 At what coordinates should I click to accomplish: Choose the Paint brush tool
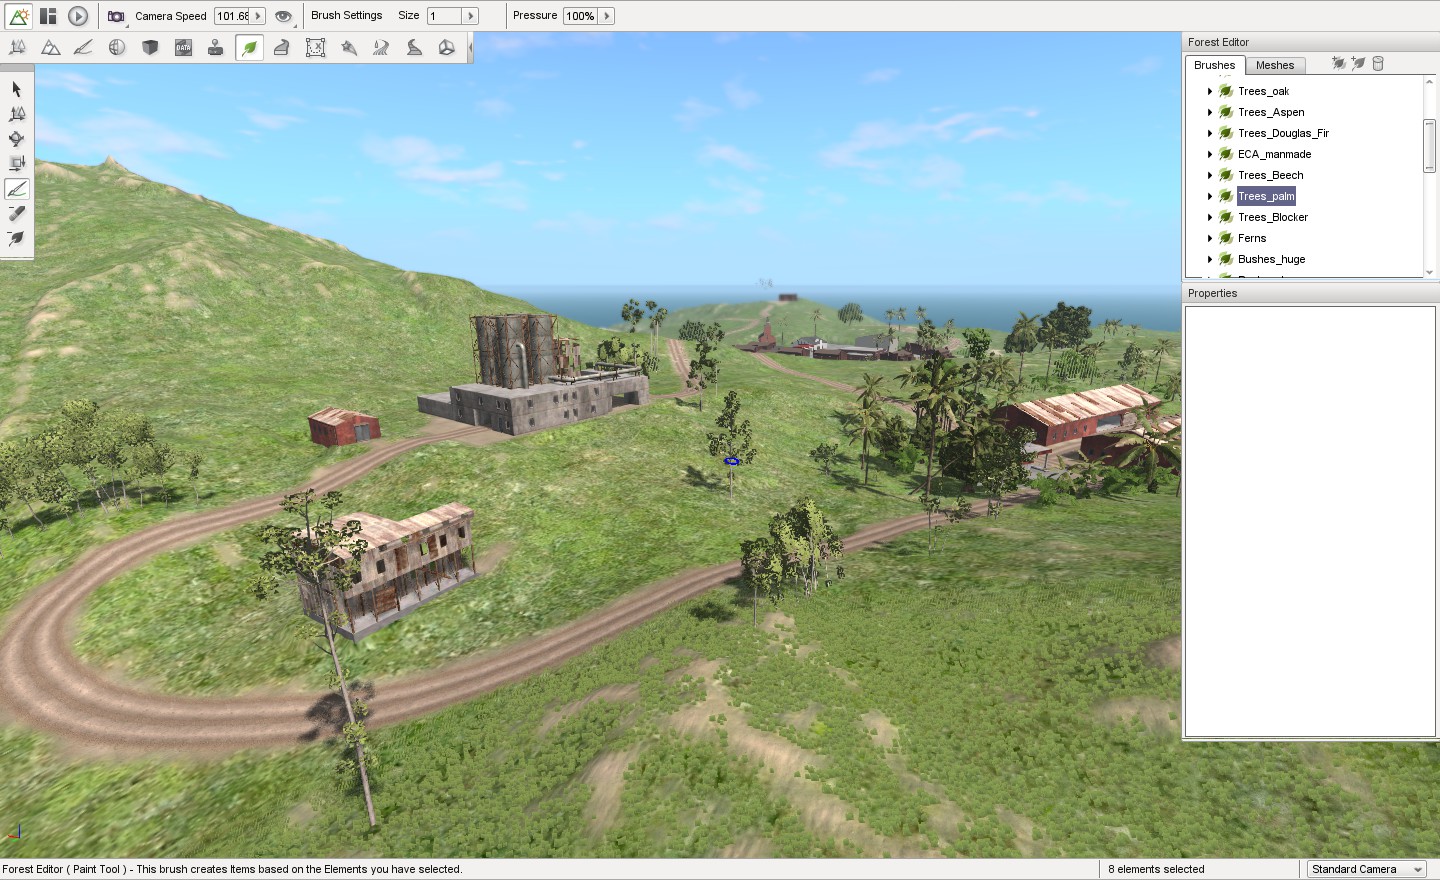pos(16,189)
